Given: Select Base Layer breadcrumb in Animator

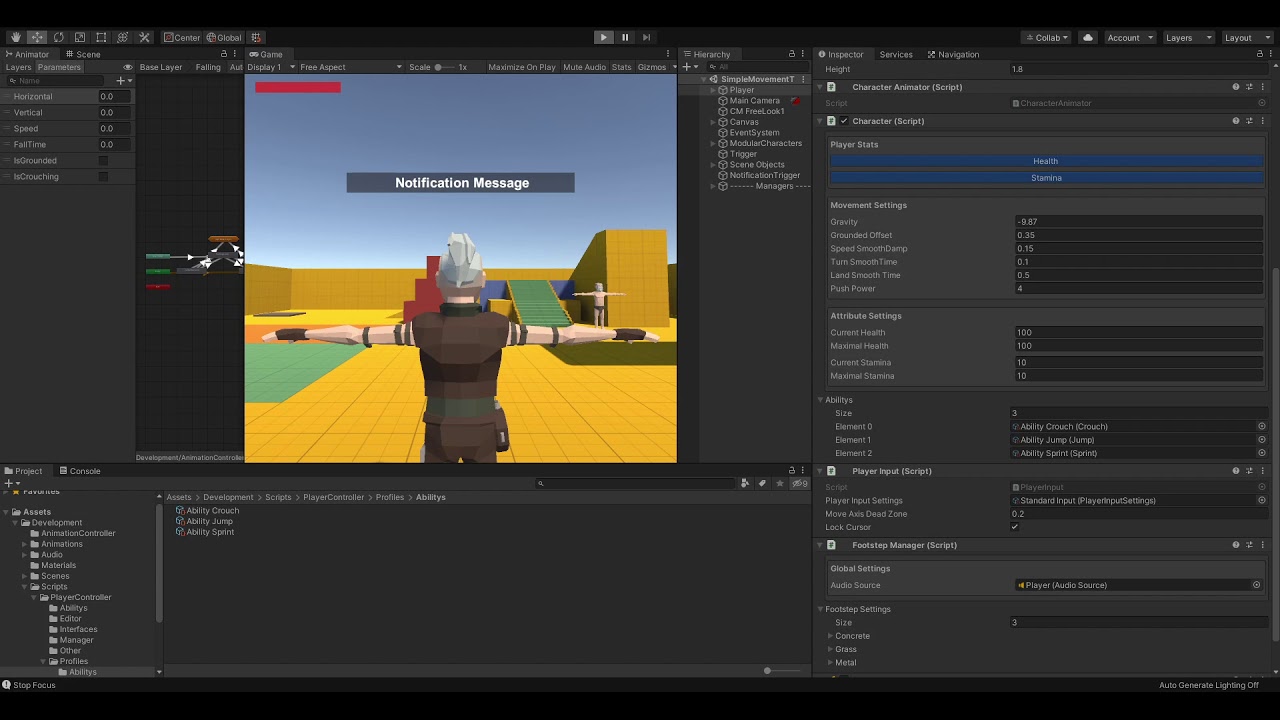Looking at the screenshot, I should coord(160,67).
